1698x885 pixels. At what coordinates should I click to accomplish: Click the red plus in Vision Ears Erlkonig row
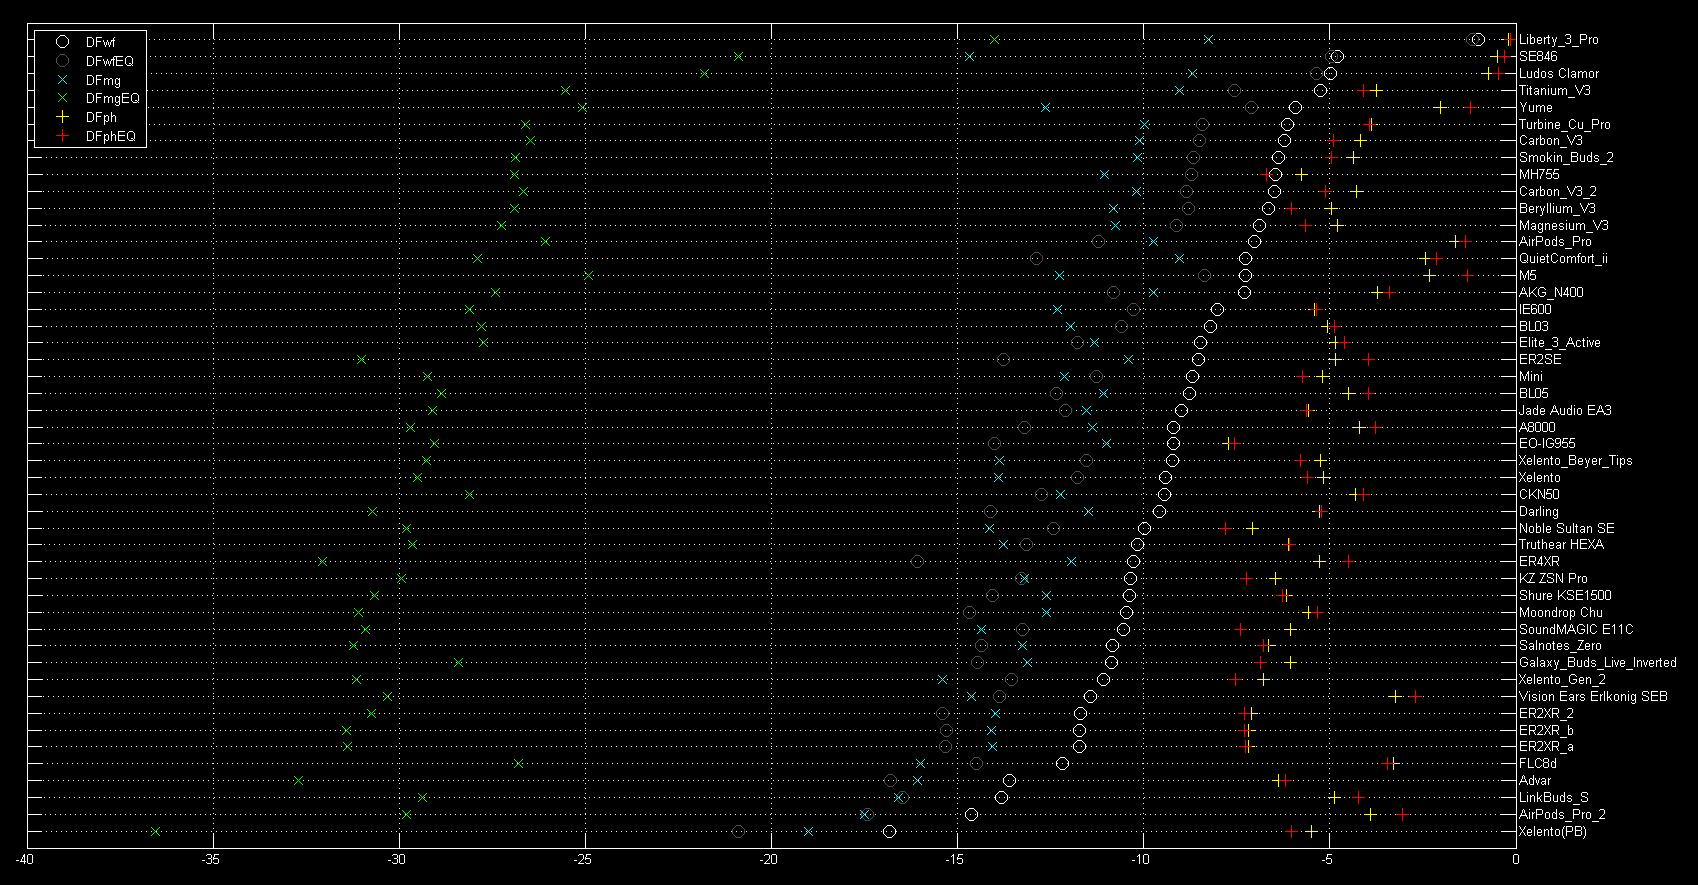click(x=1415, y=696)
